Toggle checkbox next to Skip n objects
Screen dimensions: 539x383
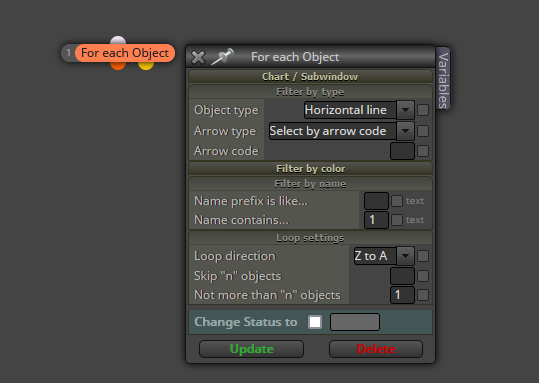click(423, 276)
